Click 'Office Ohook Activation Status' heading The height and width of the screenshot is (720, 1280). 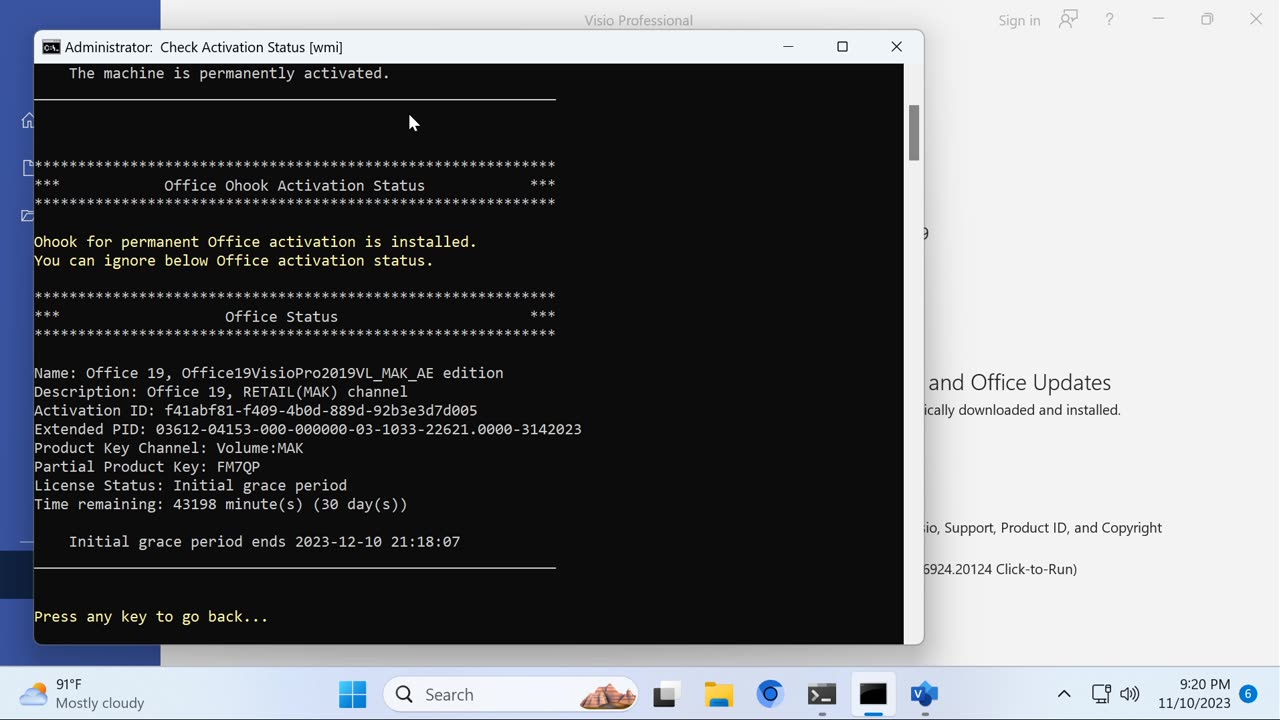tap(294, 186)
